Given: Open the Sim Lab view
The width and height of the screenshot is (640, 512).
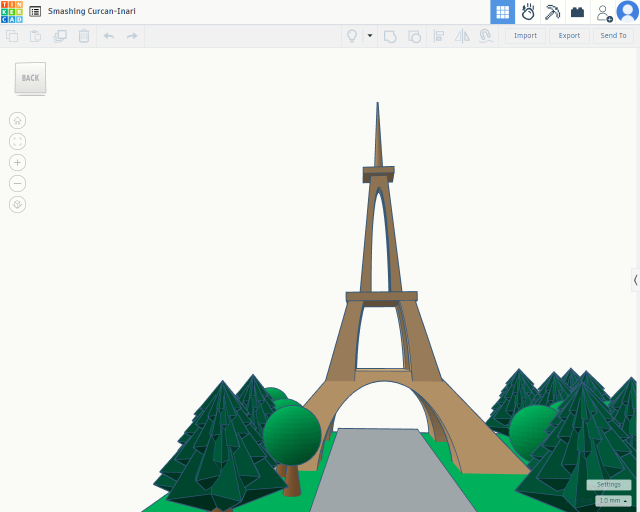Looking at the screenshot, I should 528,12.
